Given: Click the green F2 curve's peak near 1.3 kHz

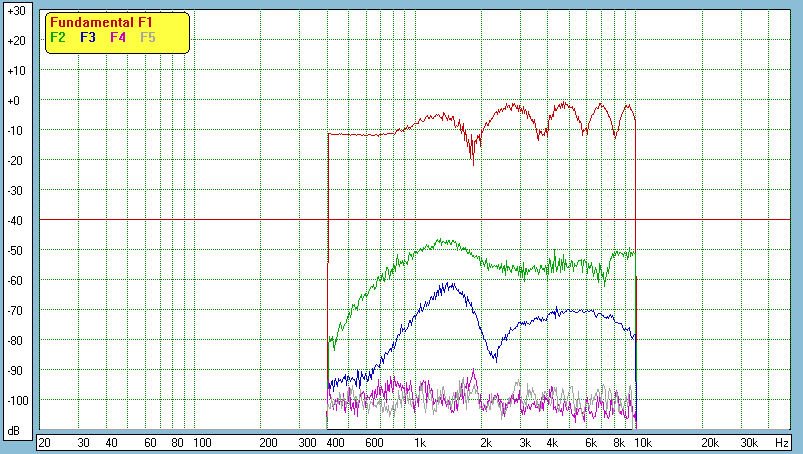Looking at the screenshot, I should pyautogui.click(x=444, y=241).
